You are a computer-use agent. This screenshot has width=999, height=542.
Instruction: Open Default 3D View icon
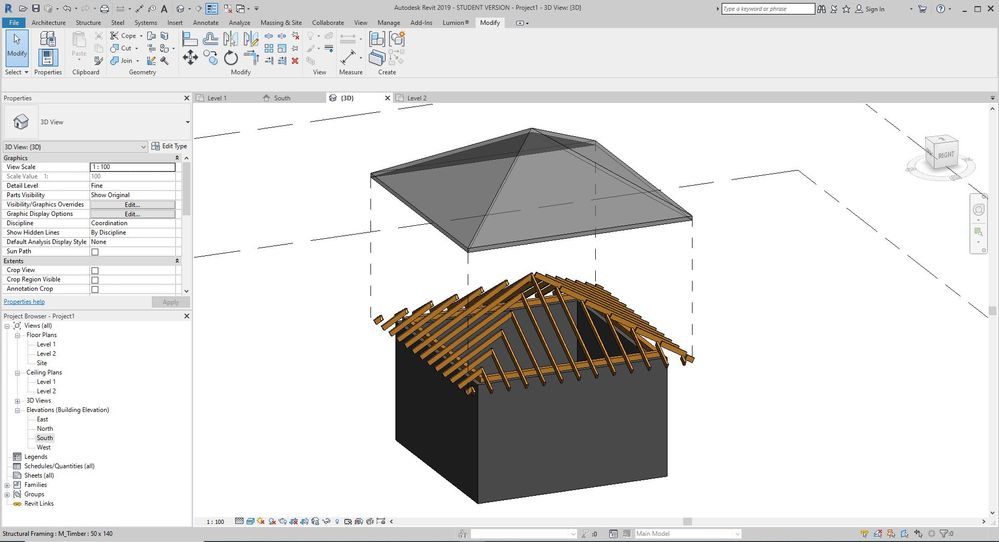181,8
